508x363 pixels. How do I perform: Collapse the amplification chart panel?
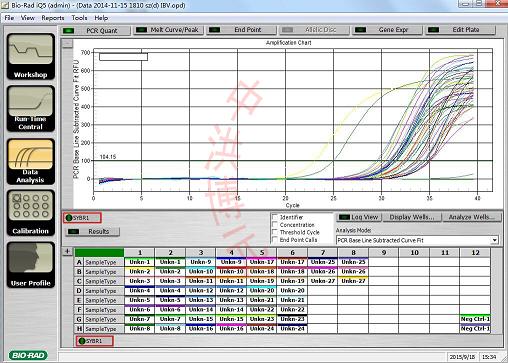[x=67, y=43]
